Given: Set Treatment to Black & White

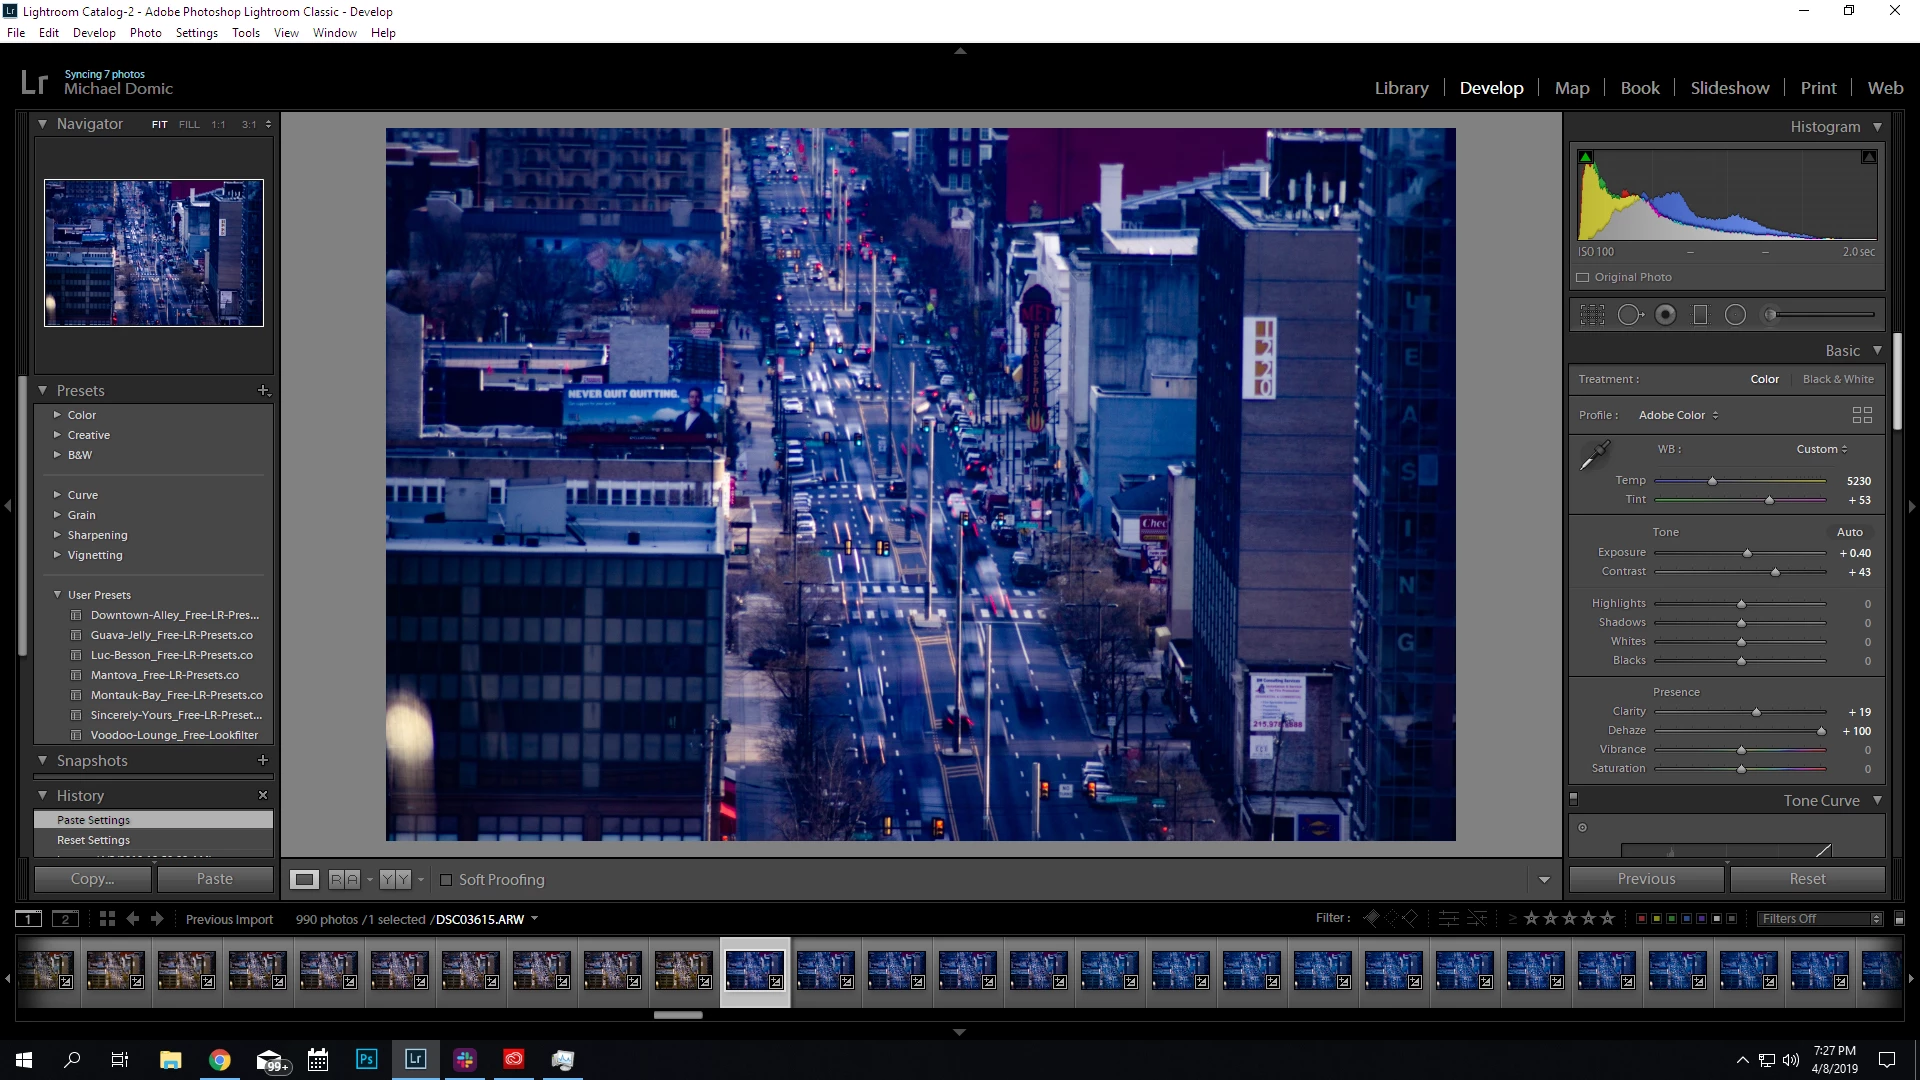Looking at the screenshot, I should pyautogui.click(x=1838, y=379).
